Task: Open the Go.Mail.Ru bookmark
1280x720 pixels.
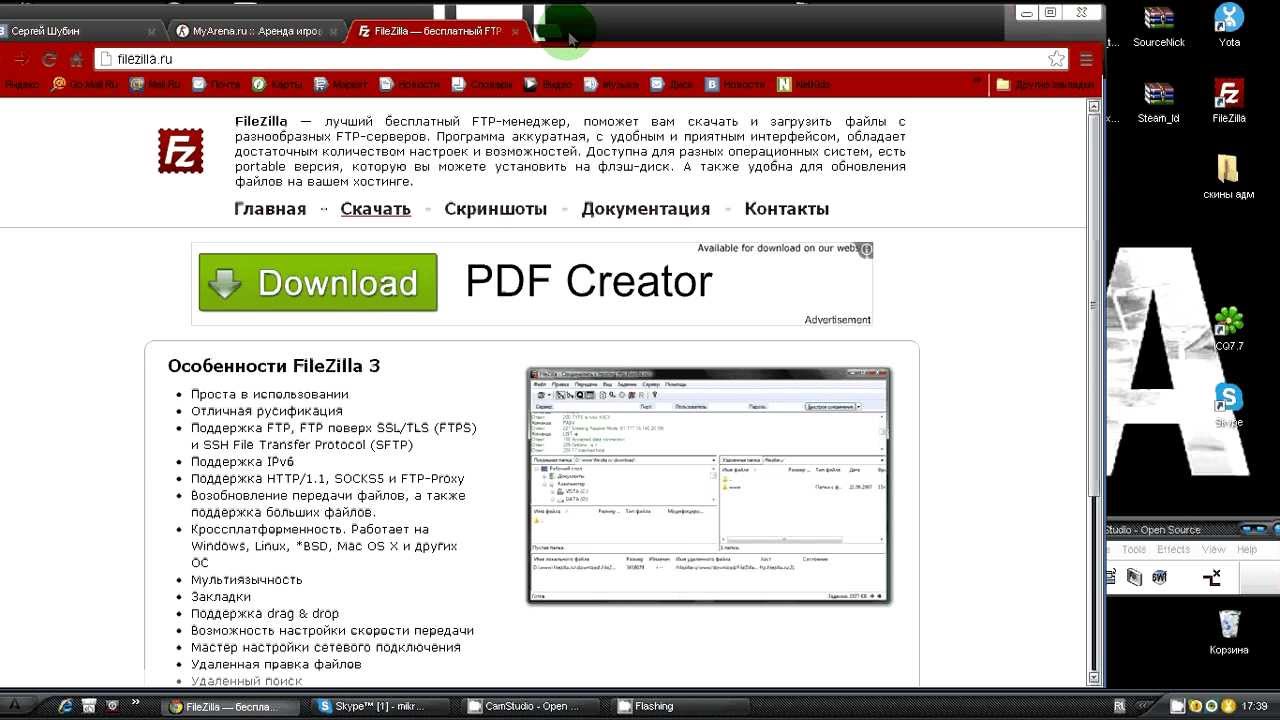Action: pos(85,85)
